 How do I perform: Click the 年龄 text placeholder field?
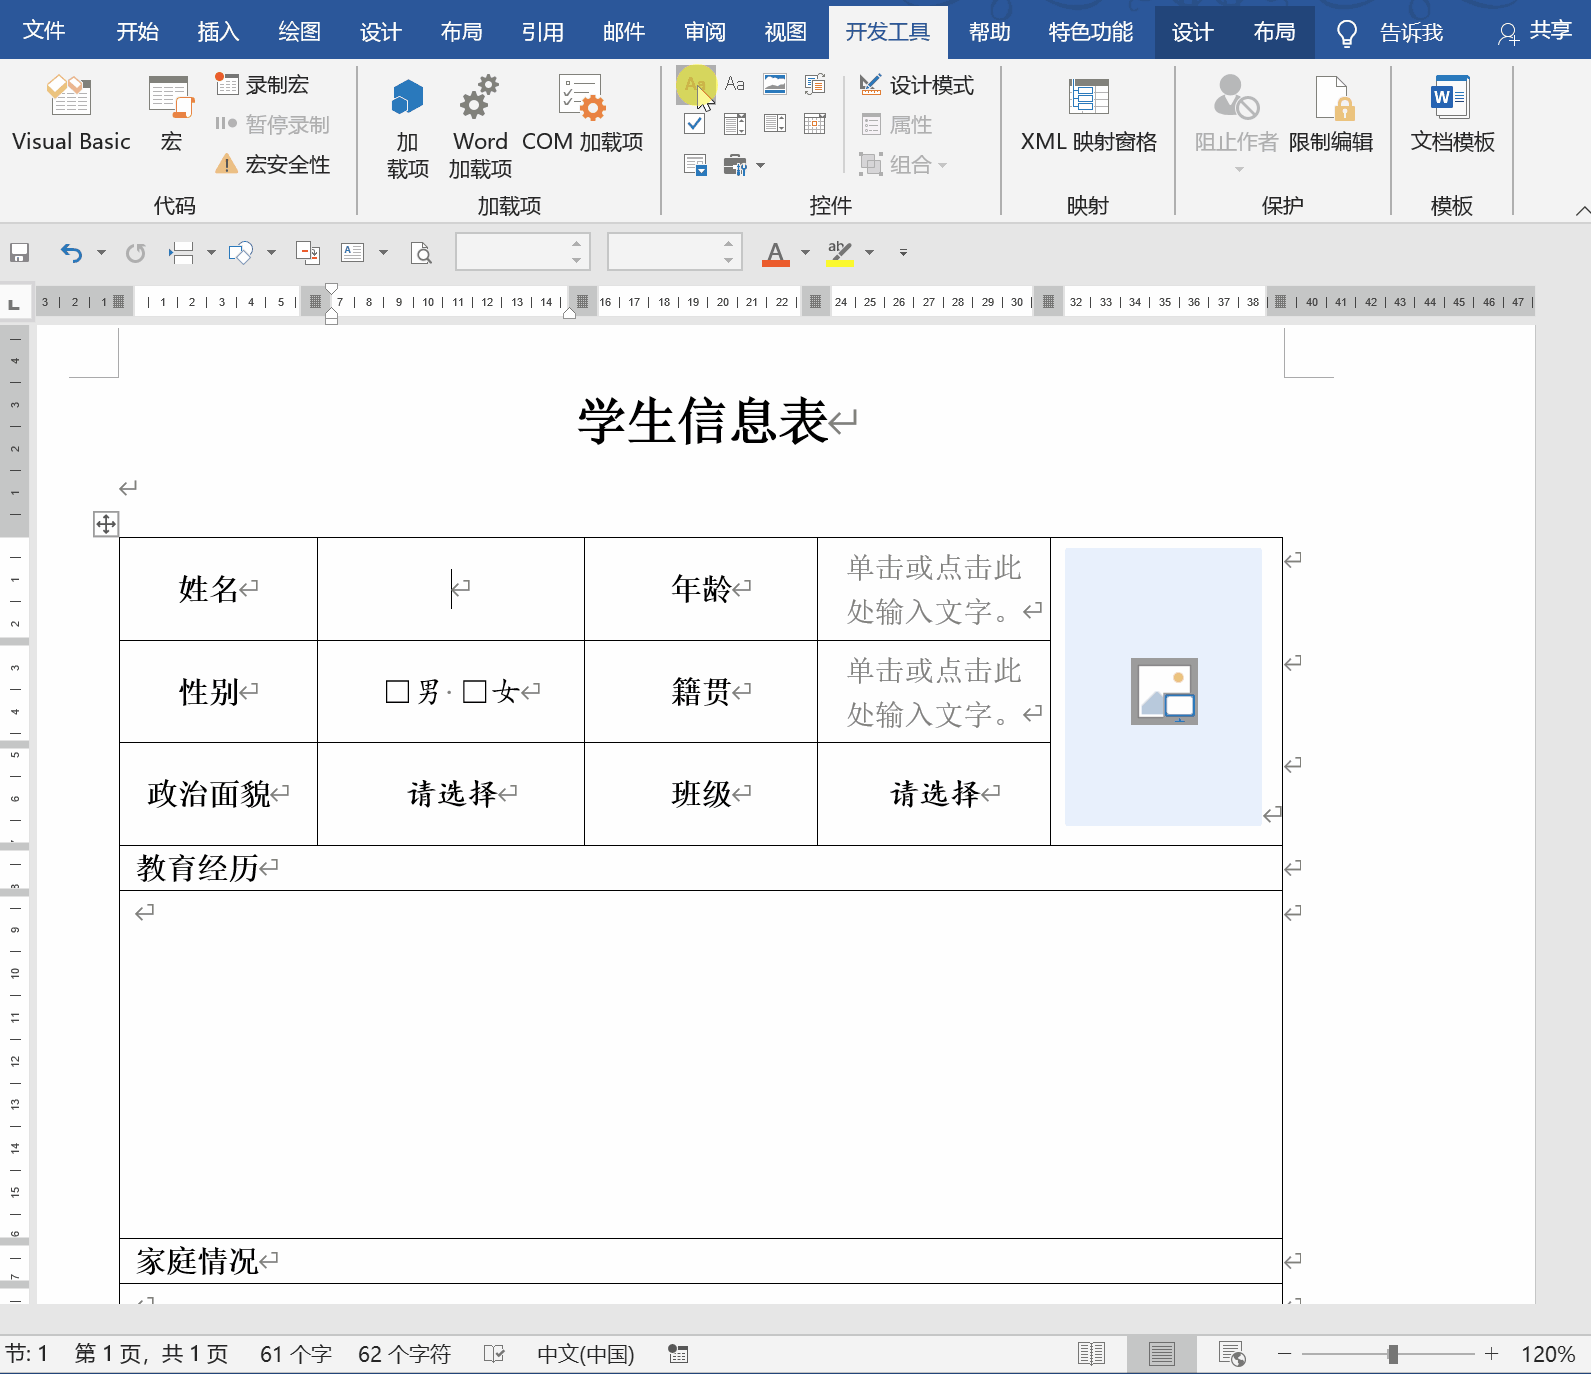934,590
